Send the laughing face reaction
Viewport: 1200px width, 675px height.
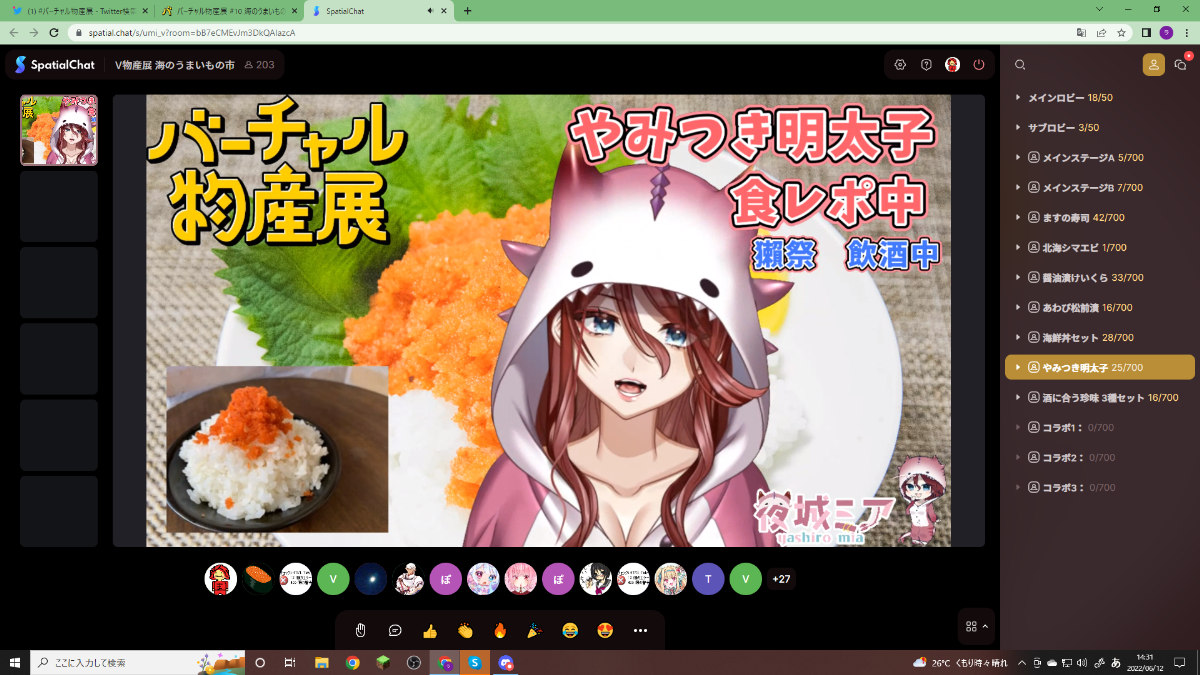click(570, 630)
